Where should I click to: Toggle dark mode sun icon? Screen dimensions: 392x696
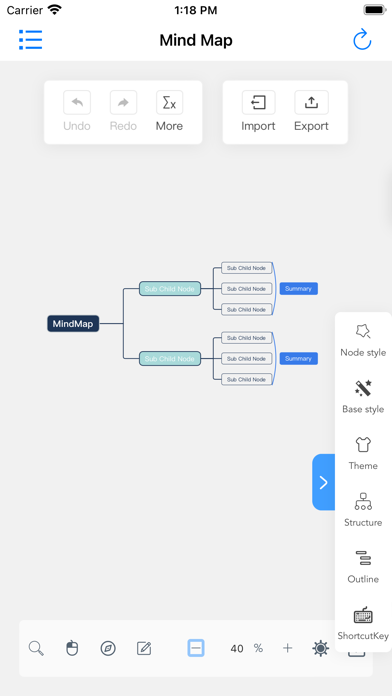(x=321, y=649)
